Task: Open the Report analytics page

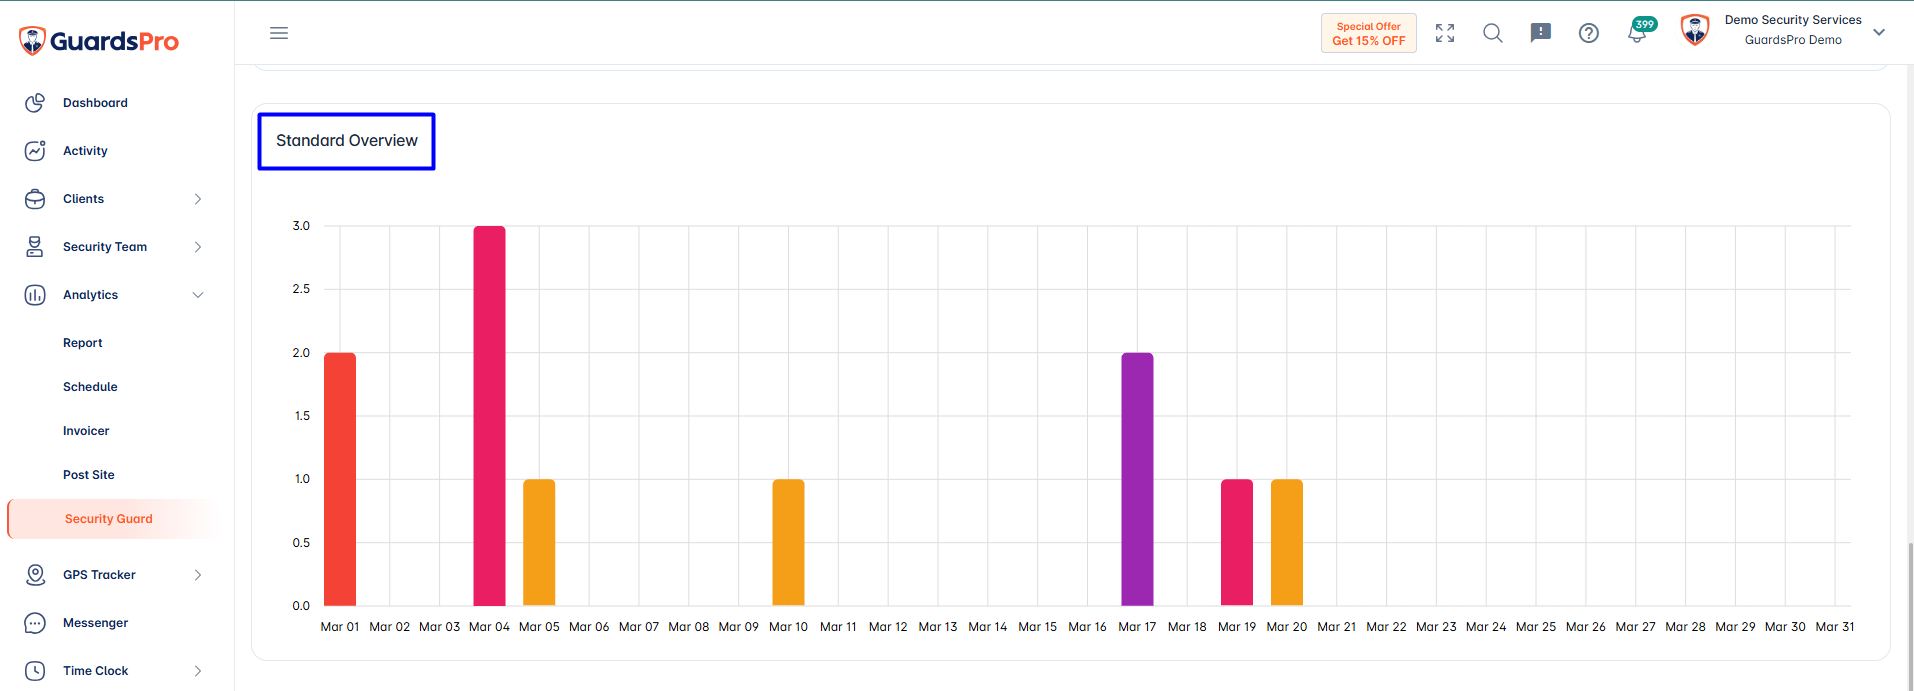Action: pyautogui.click(x=83, y=343)
